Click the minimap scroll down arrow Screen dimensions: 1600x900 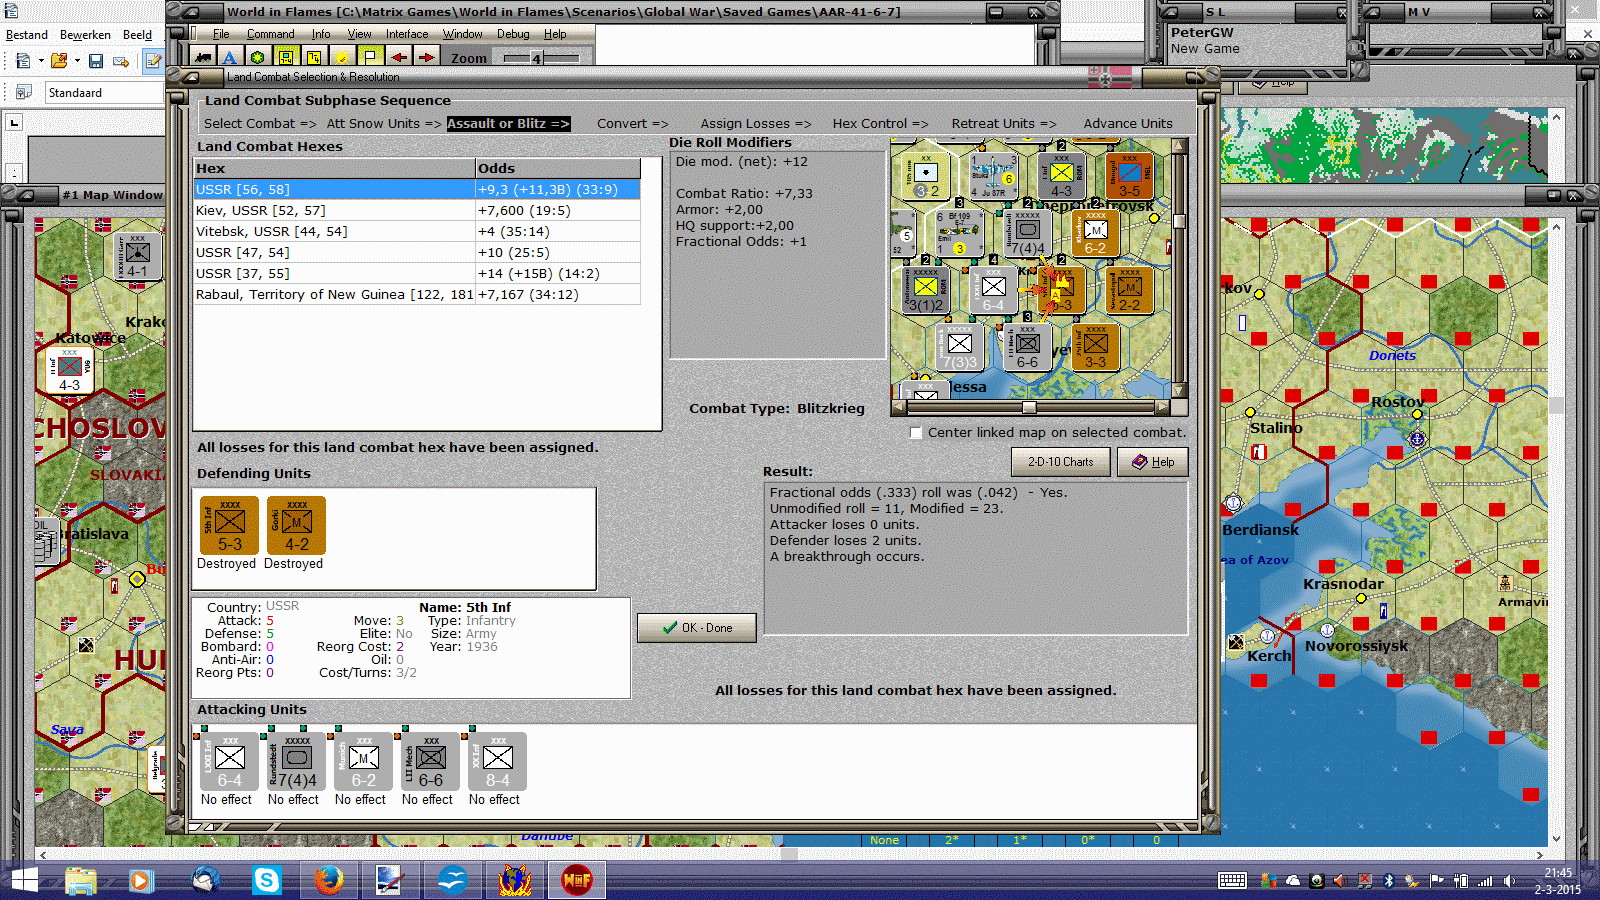click(1179, 391)
